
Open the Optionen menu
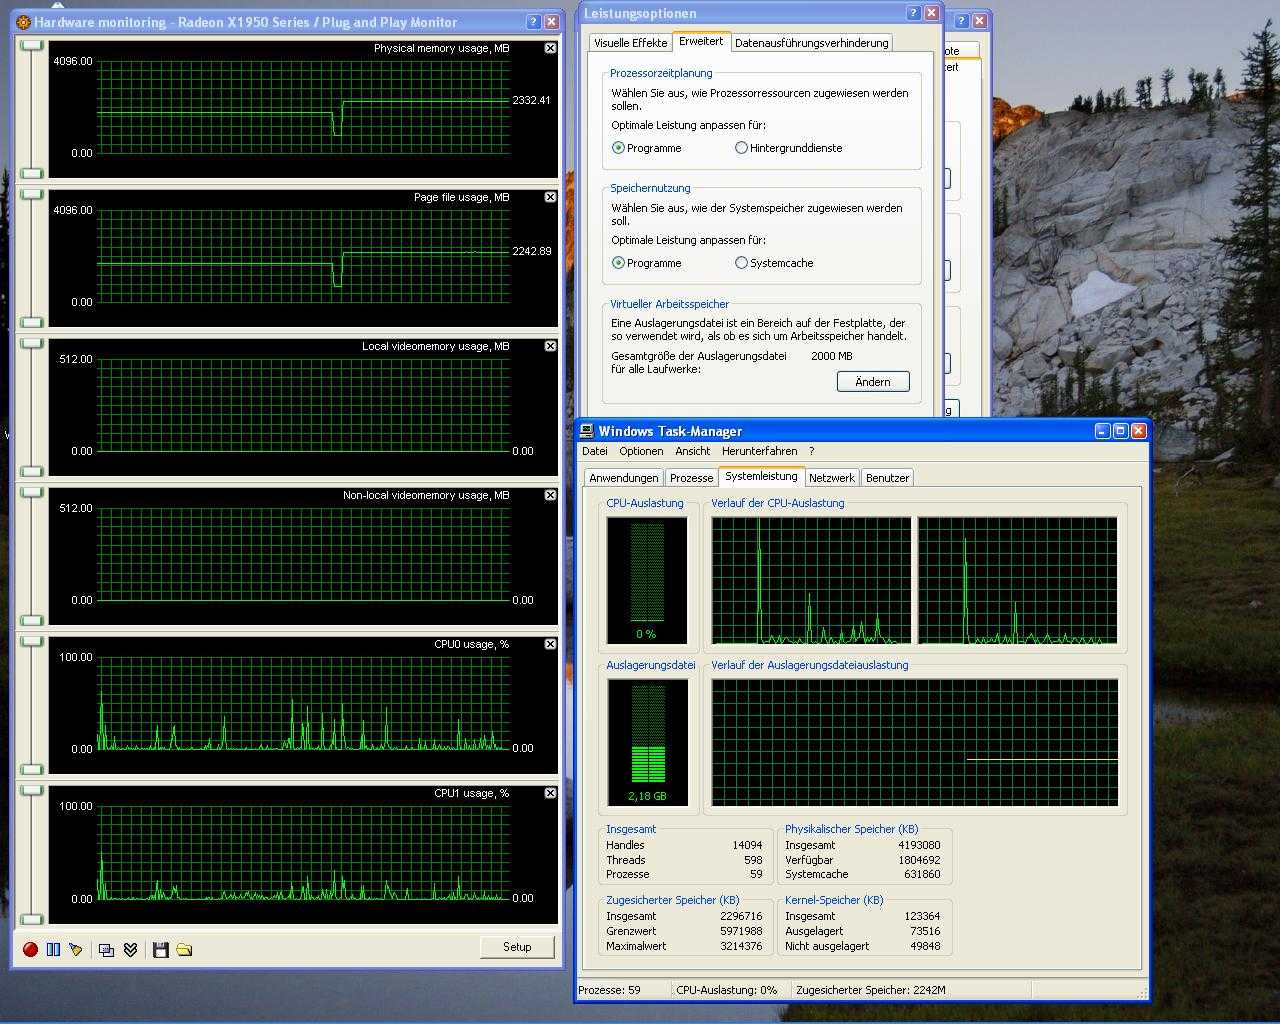pyautogui.click(x=641, y=451)
